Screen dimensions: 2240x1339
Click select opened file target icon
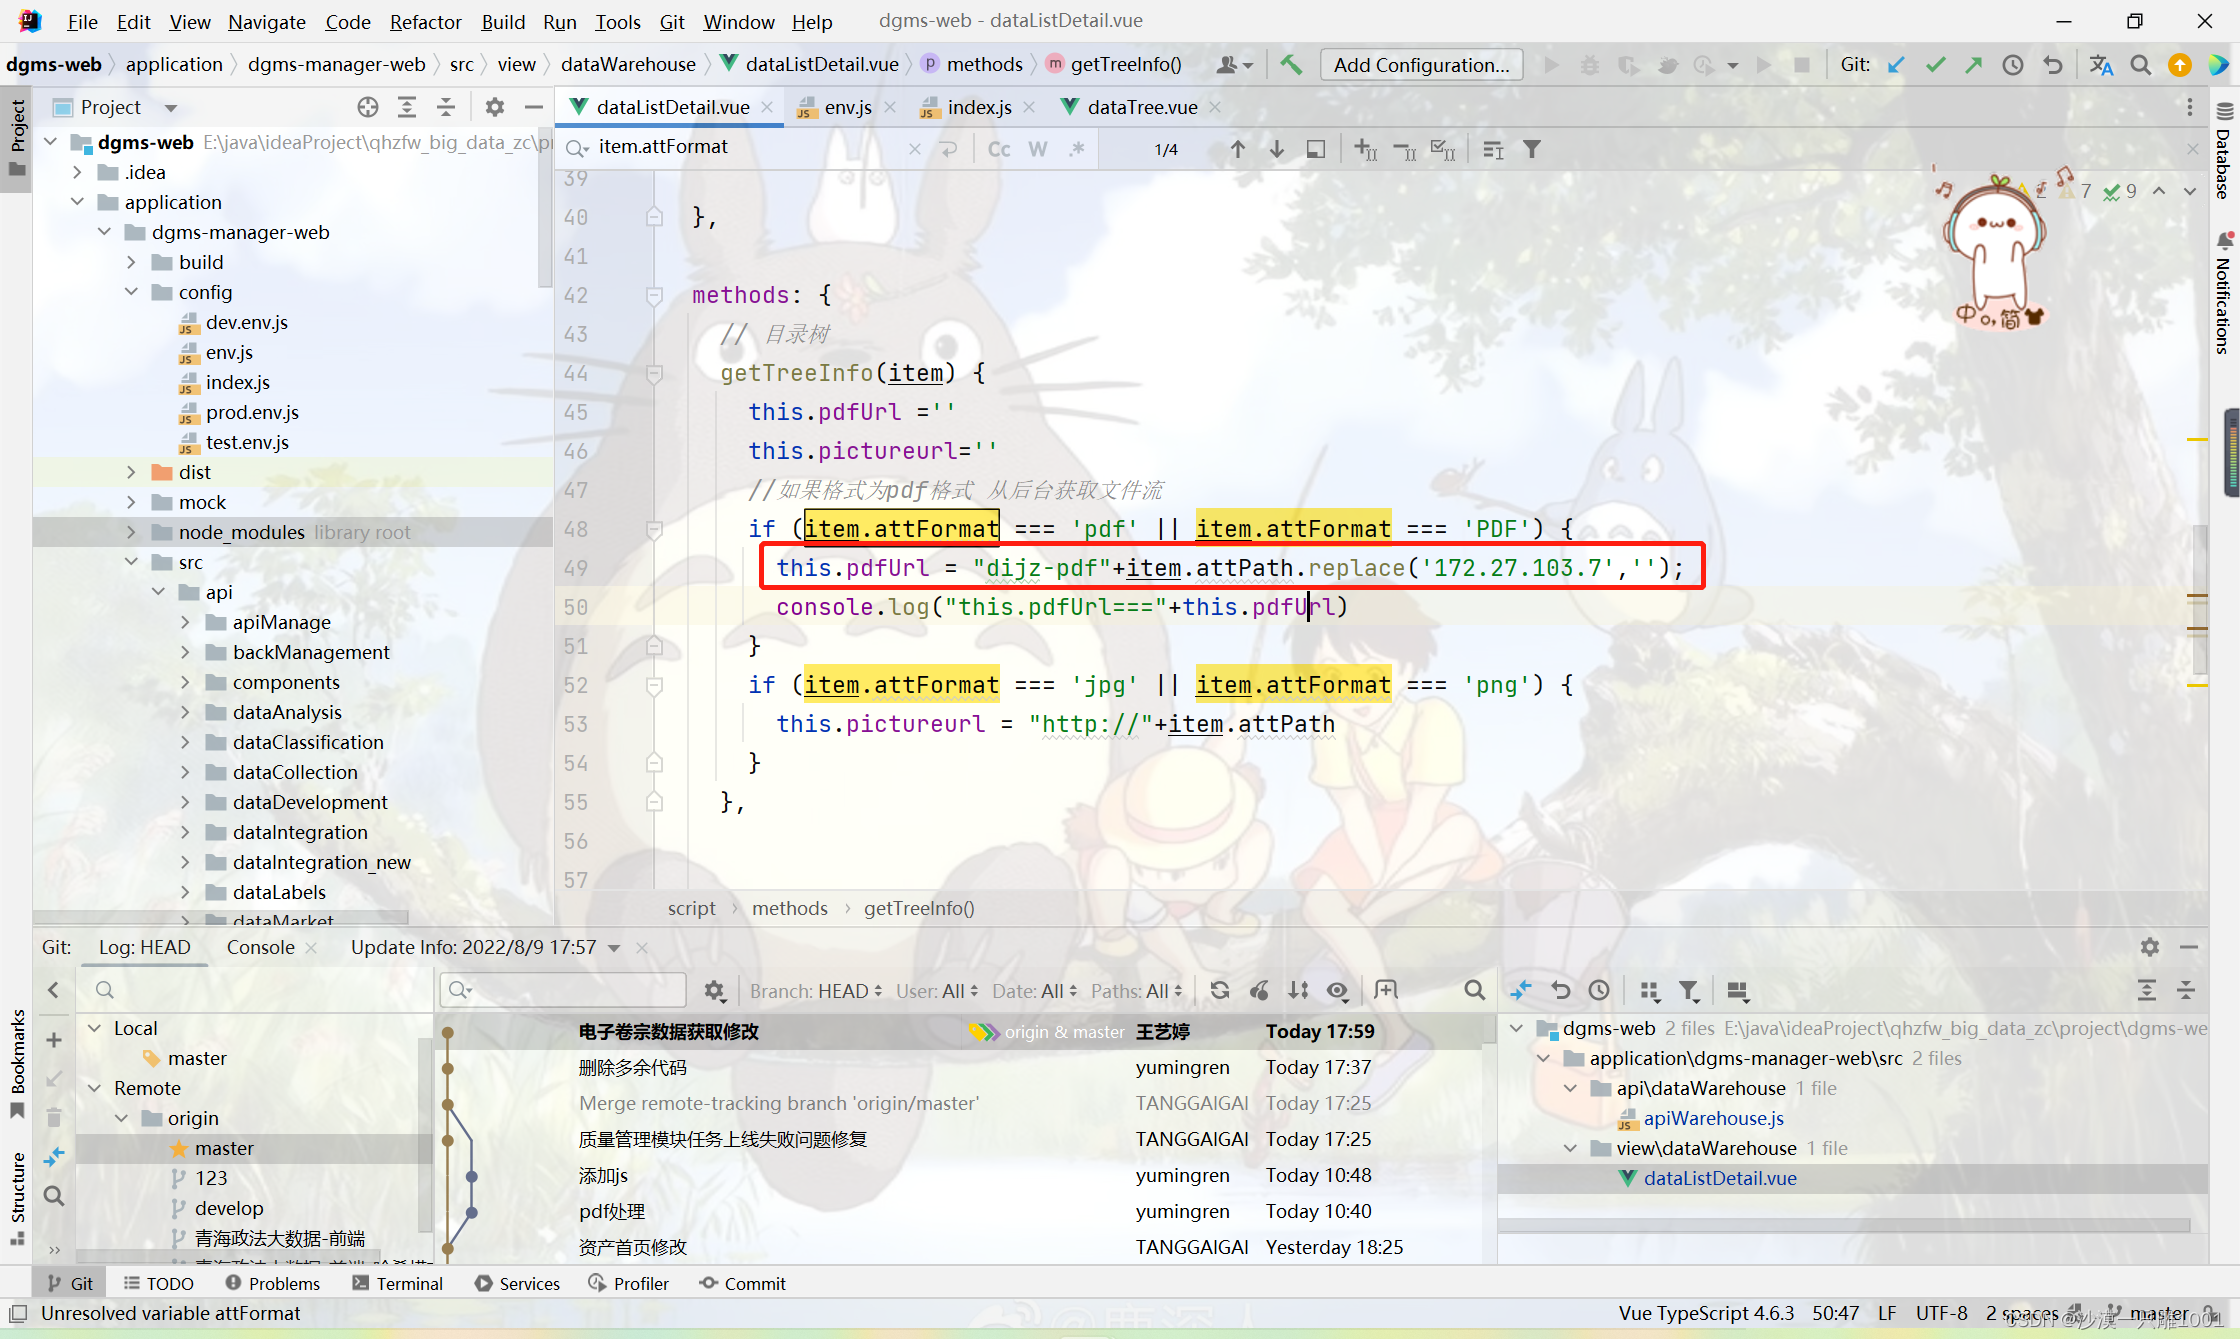click(x=367, y=107)
